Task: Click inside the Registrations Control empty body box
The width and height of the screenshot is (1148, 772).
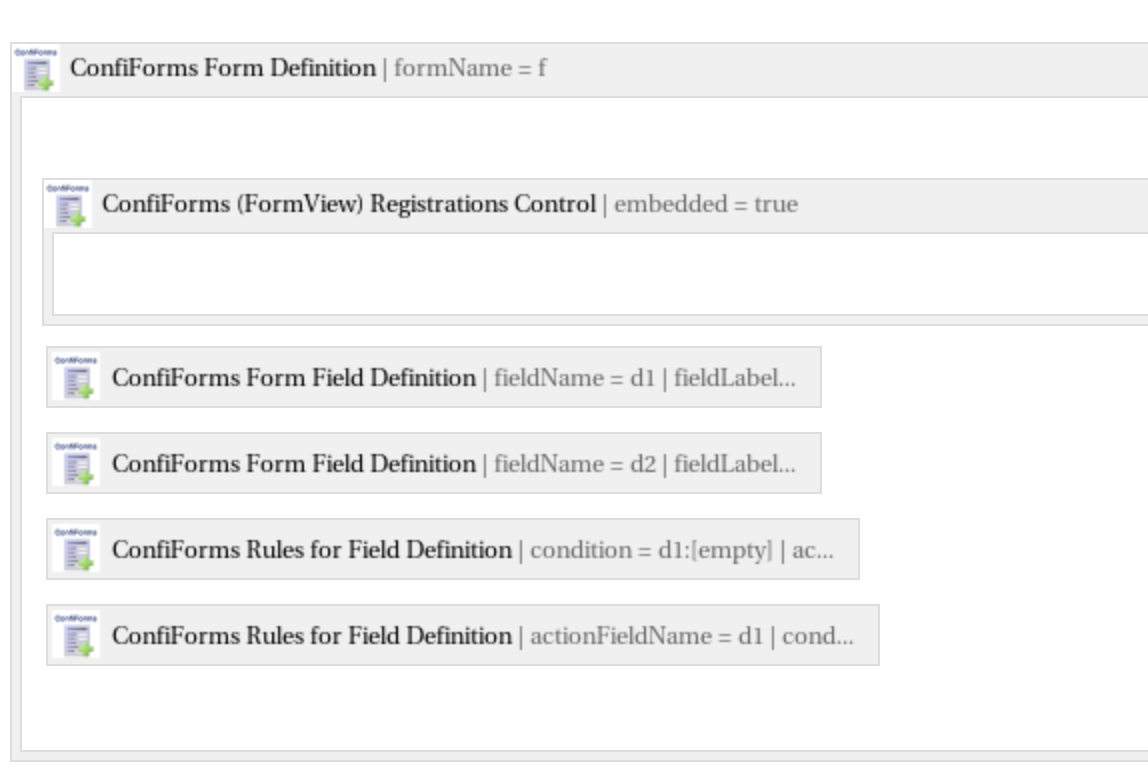Action: (600, 274)
